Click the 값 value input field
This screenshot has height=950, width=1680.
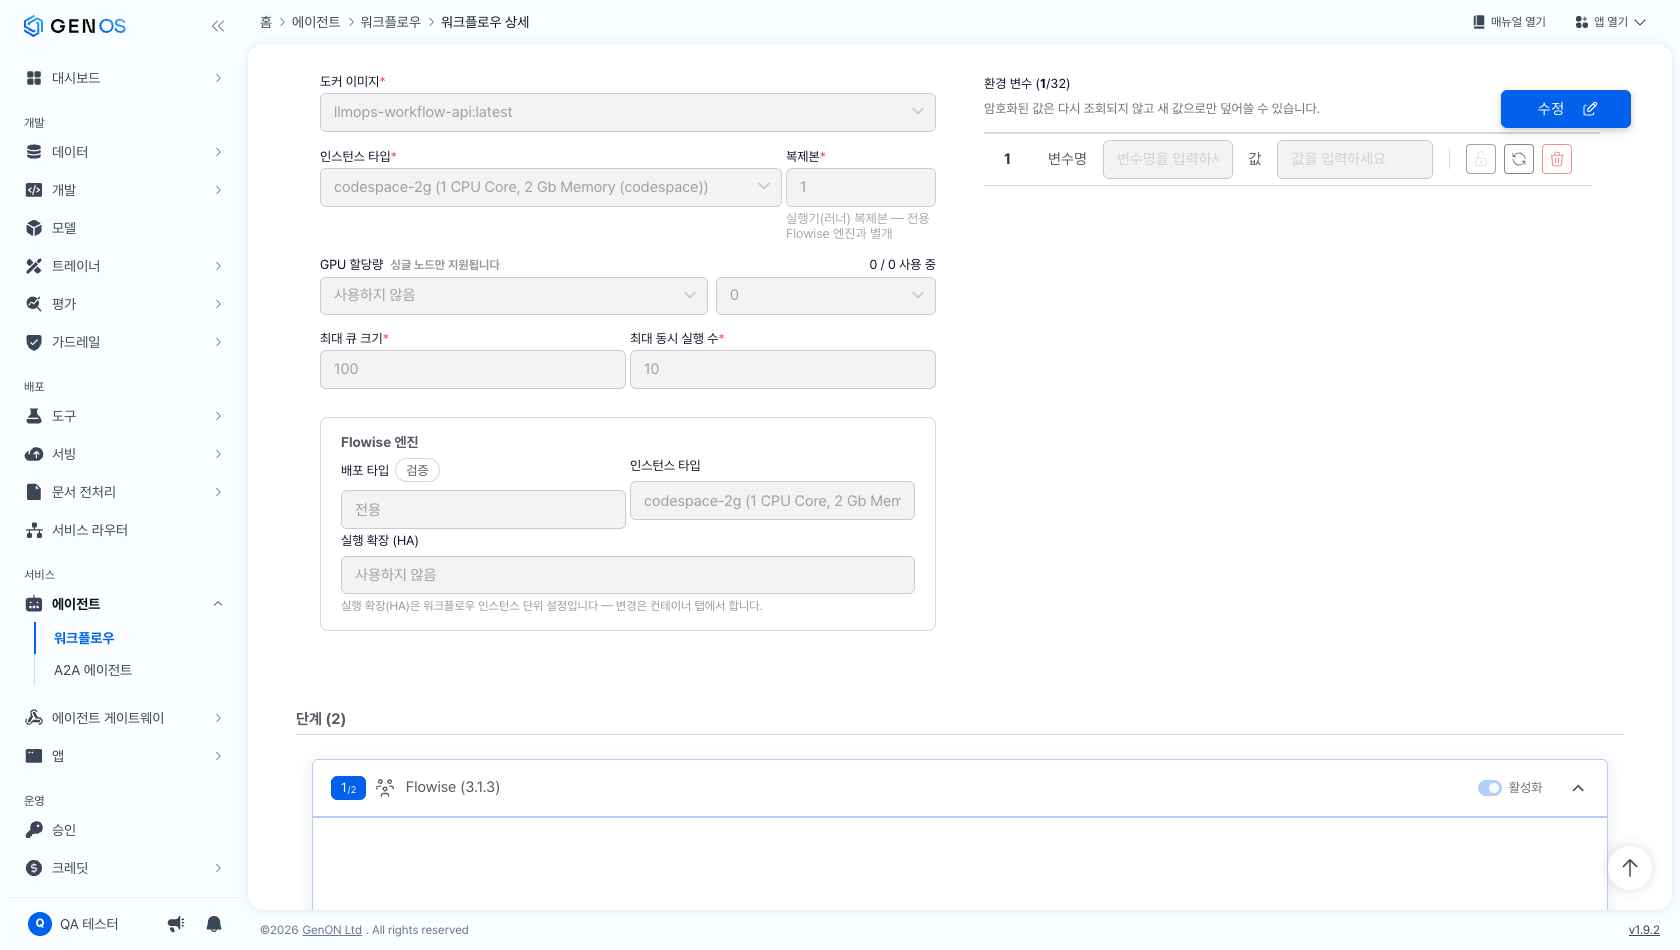coord(1355,159)
